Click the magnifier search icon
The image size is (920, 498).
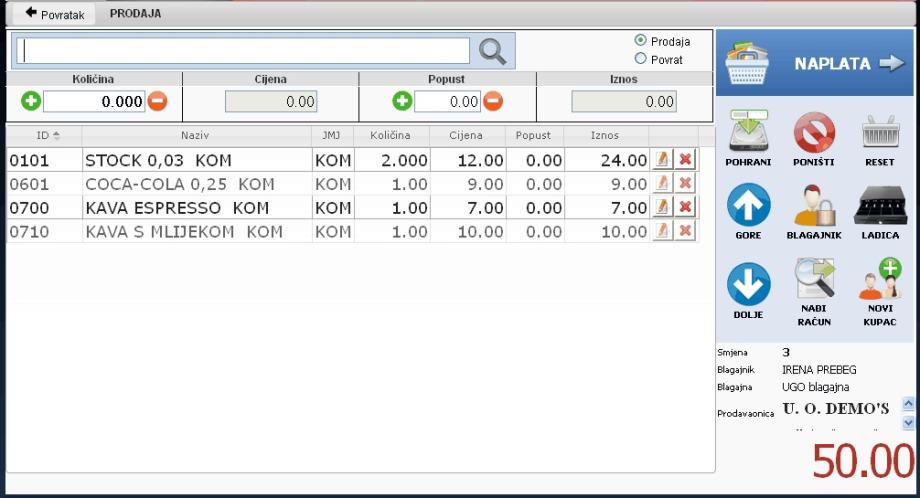(x=492, y=51)
